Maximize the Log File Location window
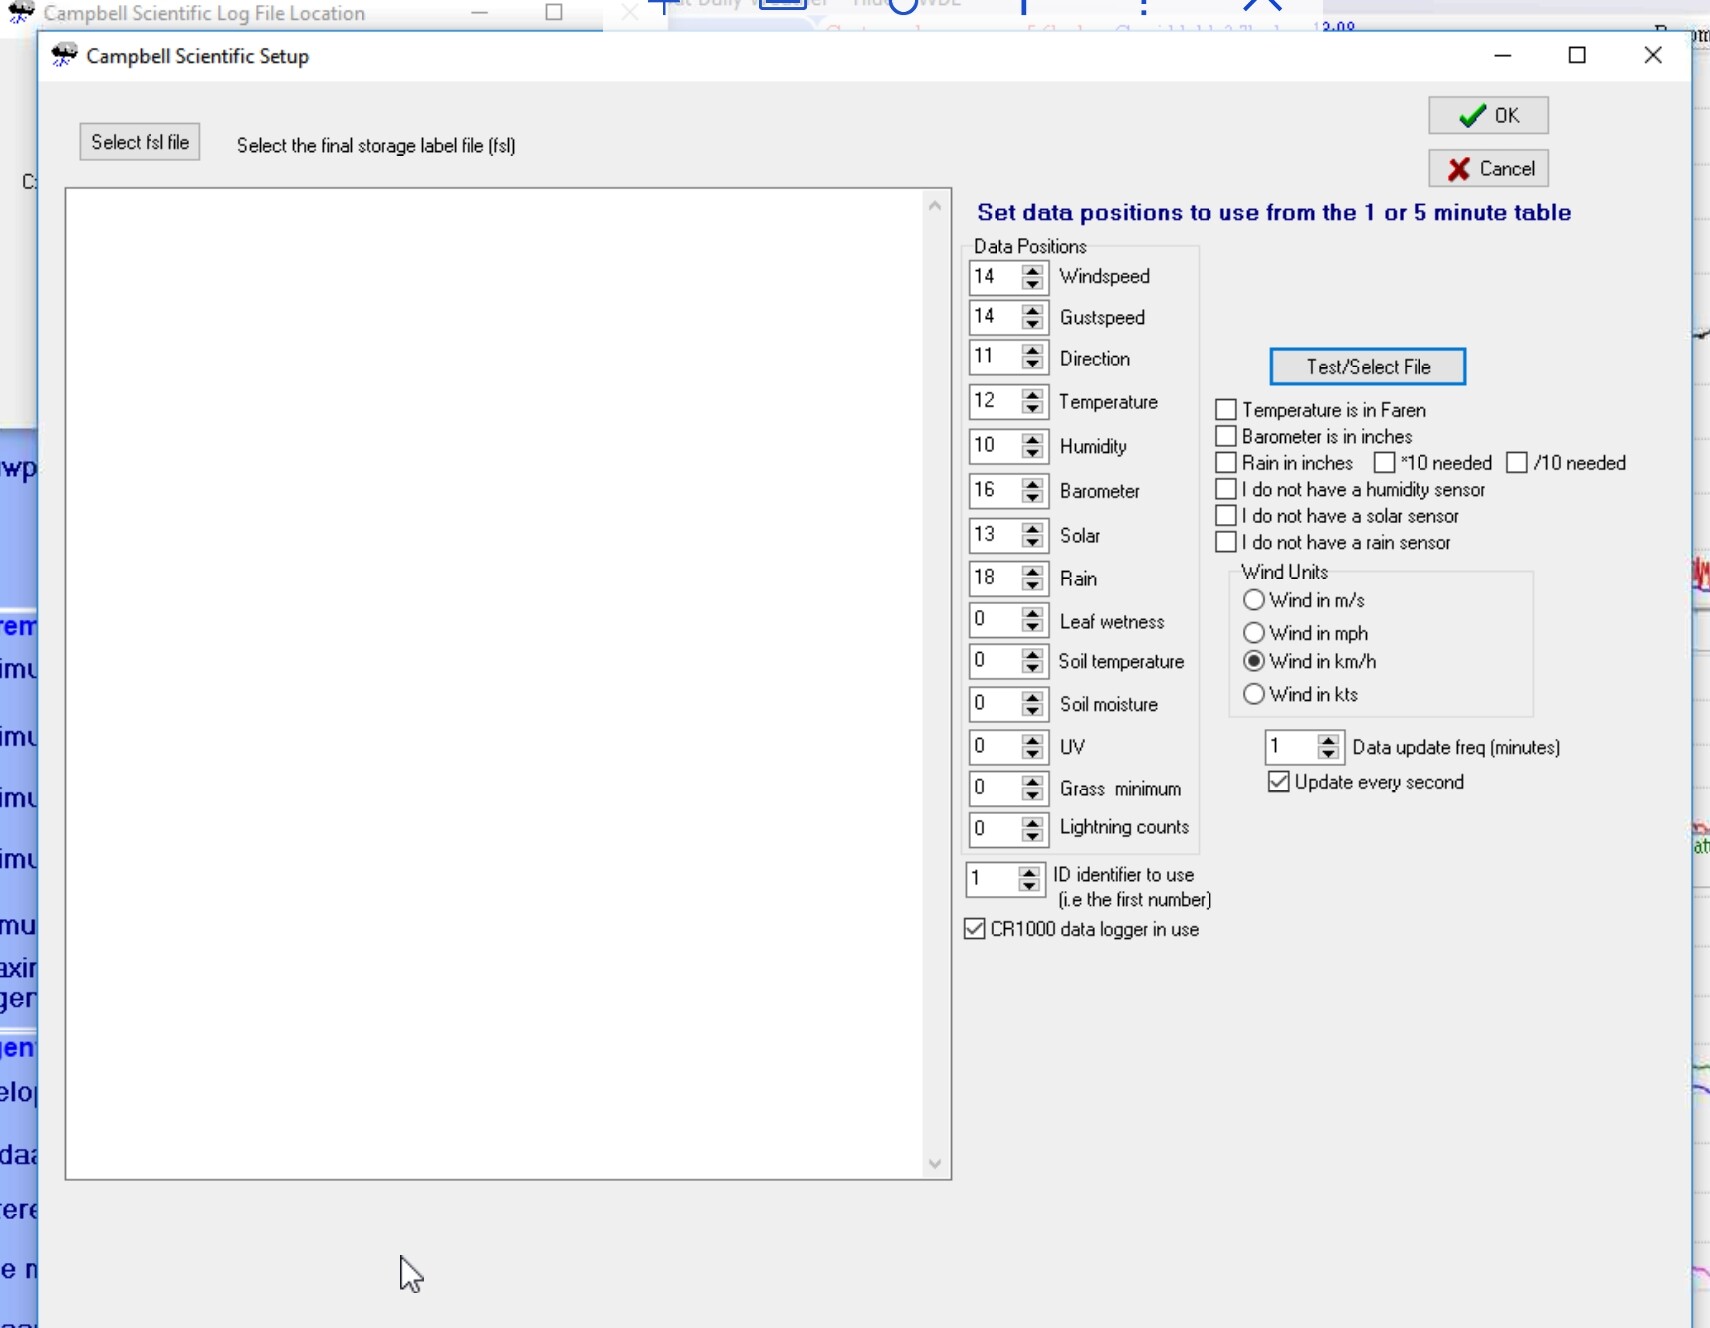This screenshot has width=1710, height=1328. [x=554, y=12]
